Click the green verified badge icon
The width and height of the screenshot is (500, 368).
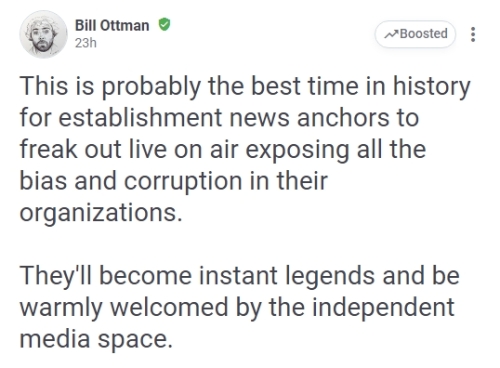point(164,25)
